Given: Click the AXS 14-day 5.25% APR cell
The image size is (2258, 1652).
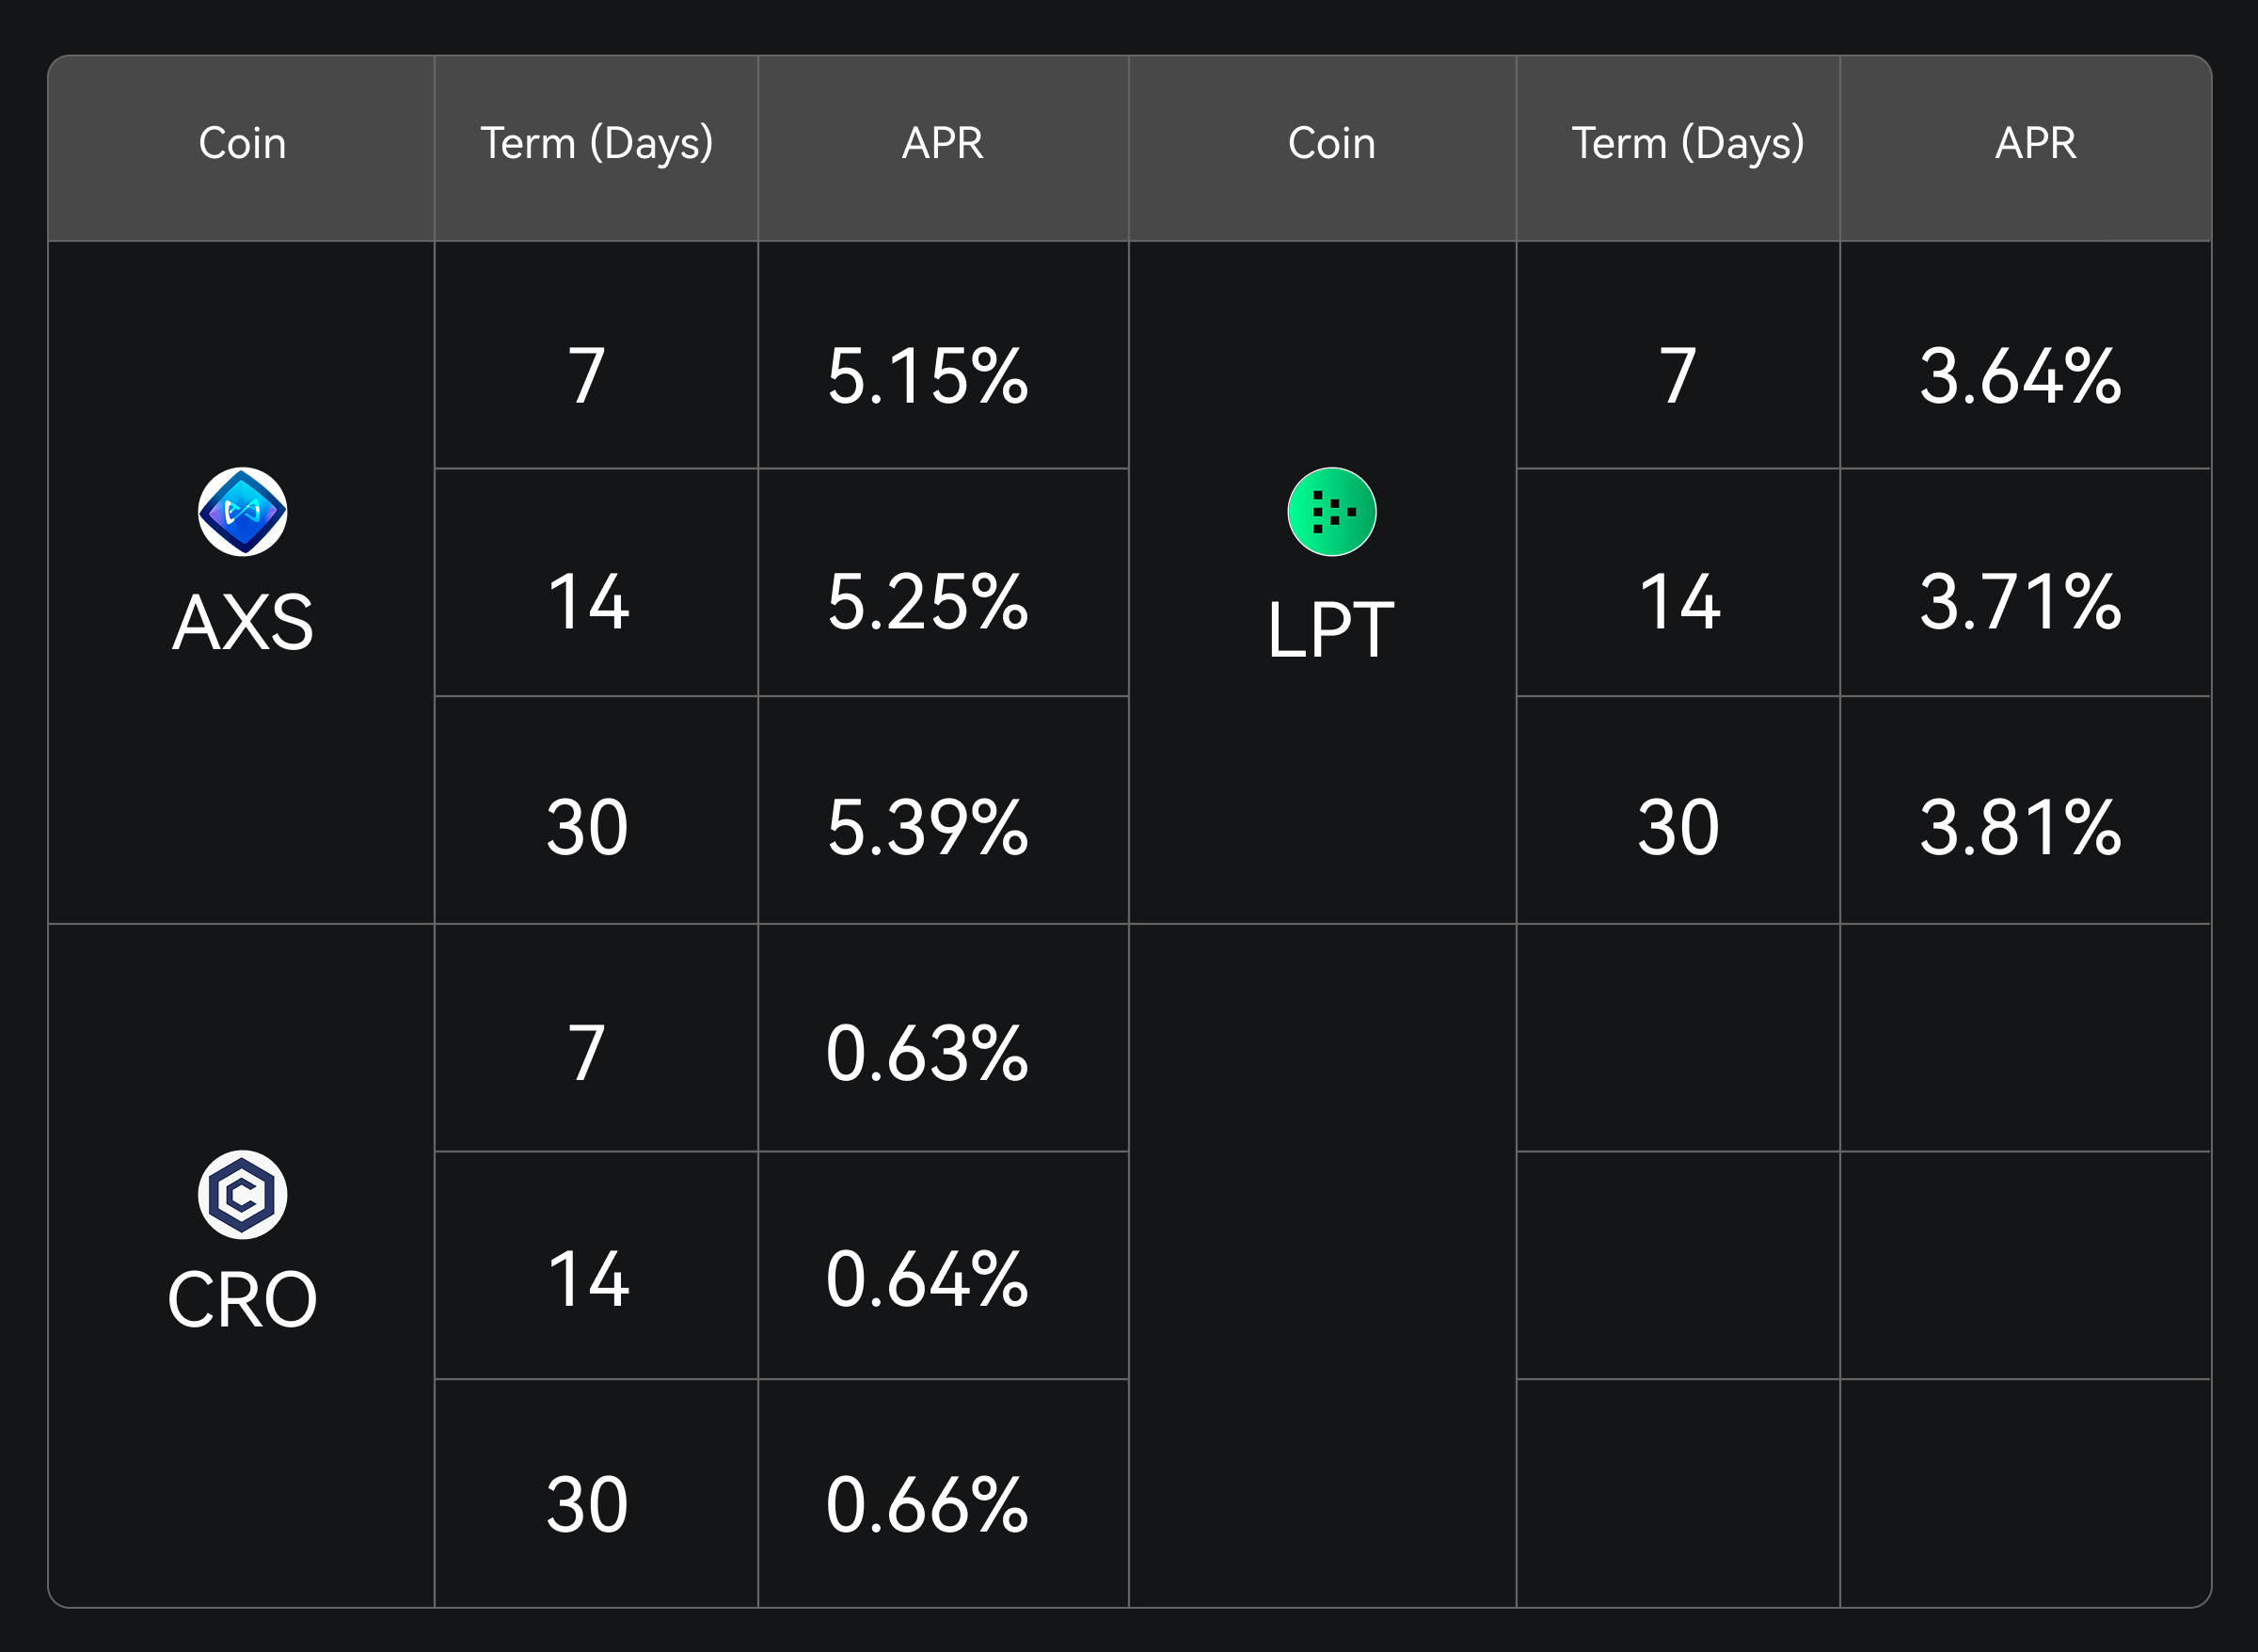Looking at the screenshot, I should coord(927,602).
